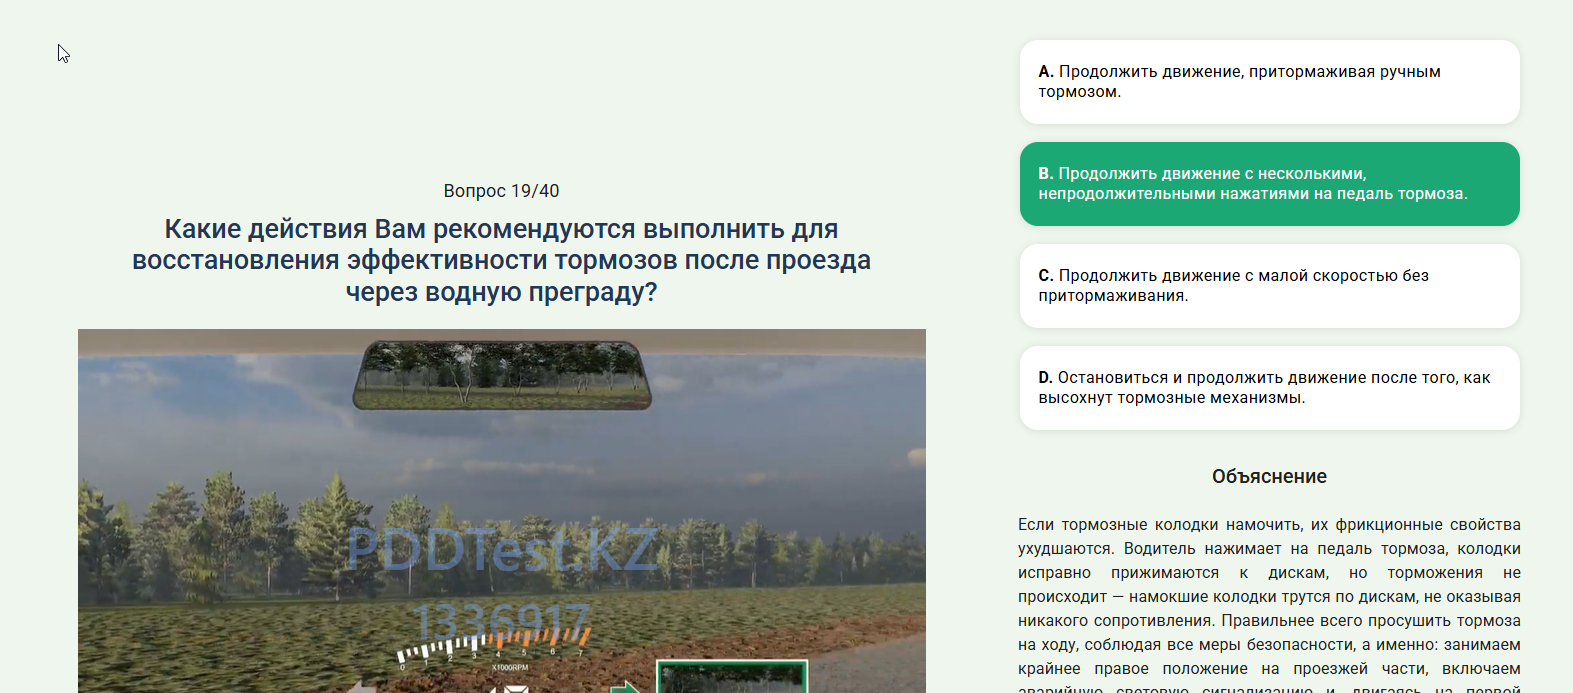Select answer A about the handbrake
This screenshot has height=693, width=1573.
(x=1269, y=82)
